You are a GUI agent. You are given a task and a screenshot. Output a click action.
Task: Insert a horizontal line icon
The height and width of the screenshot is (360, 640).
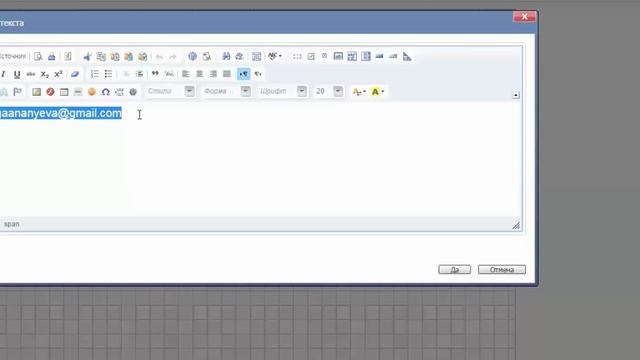(x=78, y=92)
